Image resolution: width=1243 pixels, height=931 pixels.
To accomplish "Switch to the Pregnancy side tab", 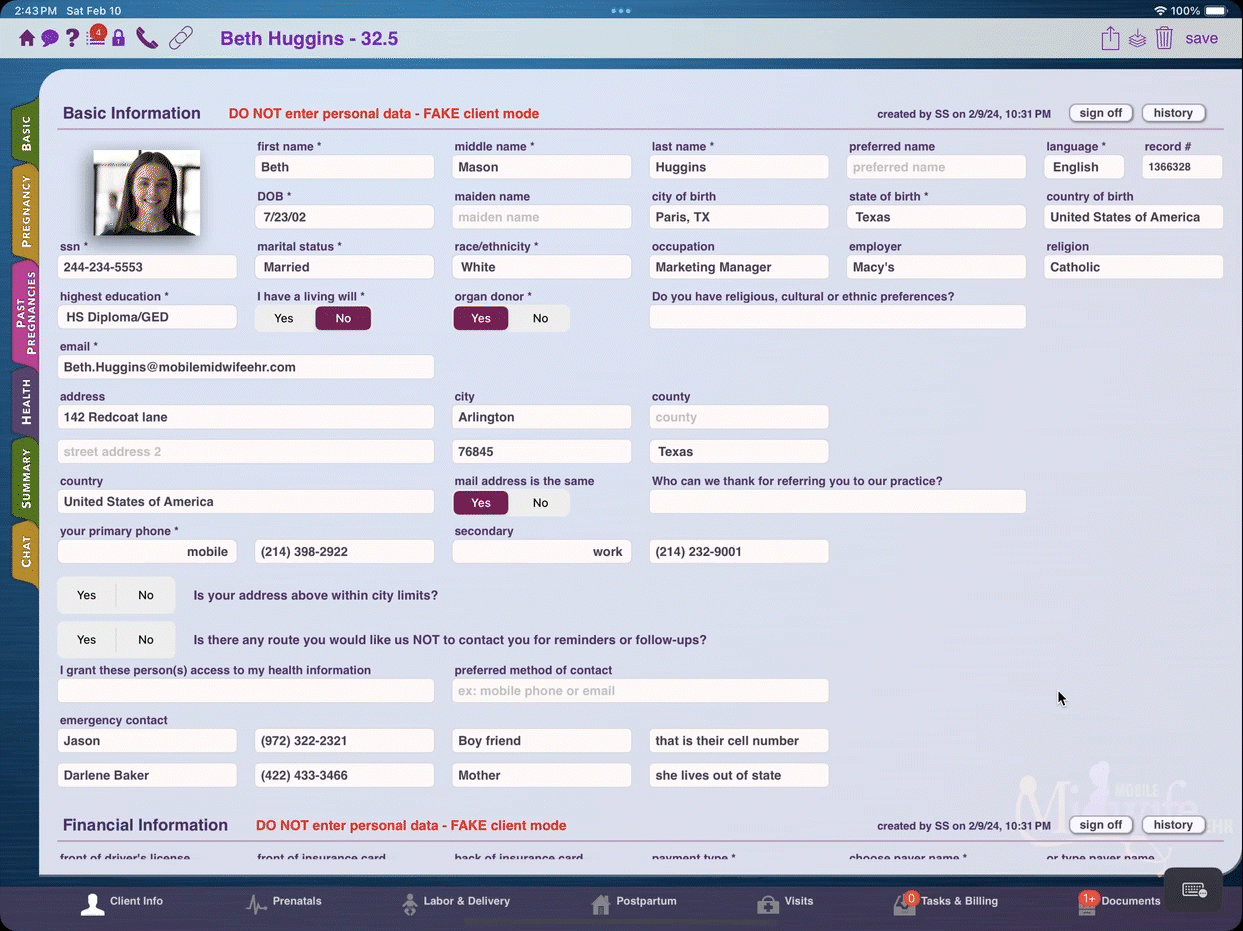I will 26,213.
